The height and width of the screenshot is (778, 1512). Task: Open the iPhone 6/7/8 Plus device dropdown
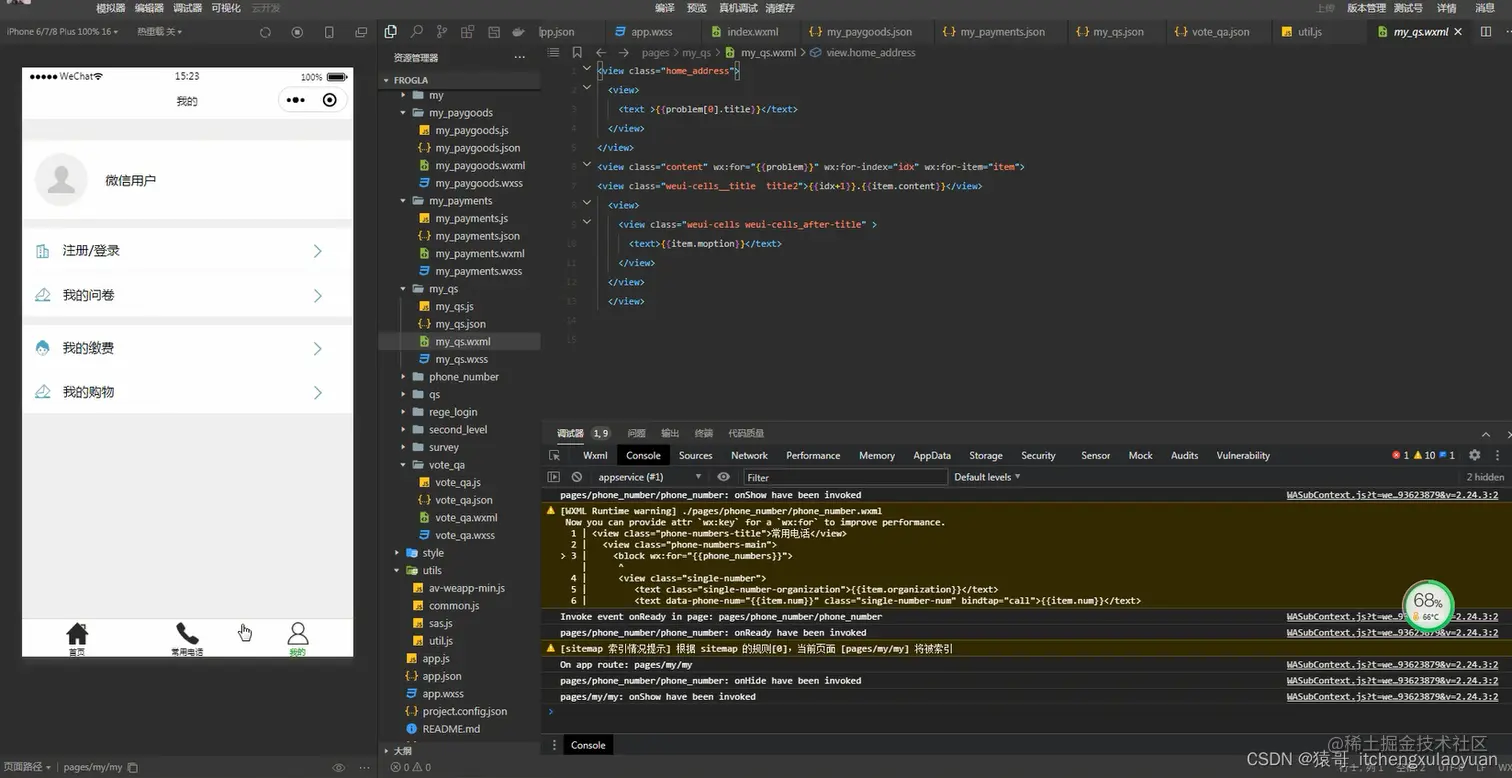(x=62, y=32)
